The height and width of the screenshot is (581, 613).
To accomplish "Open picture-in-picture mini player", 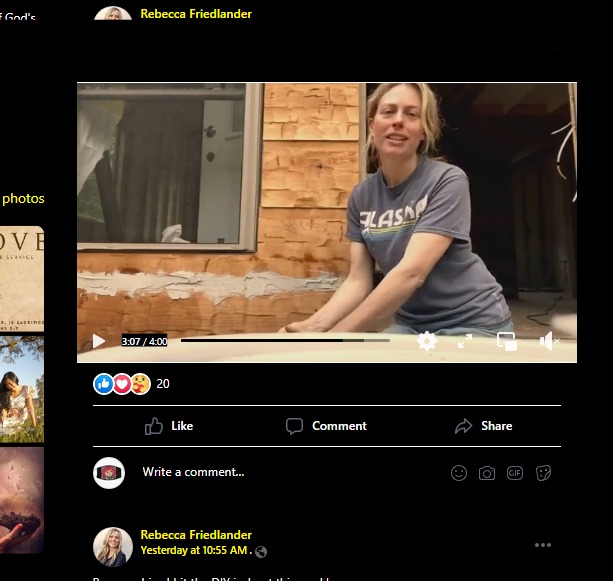I will tap(507, 341).
